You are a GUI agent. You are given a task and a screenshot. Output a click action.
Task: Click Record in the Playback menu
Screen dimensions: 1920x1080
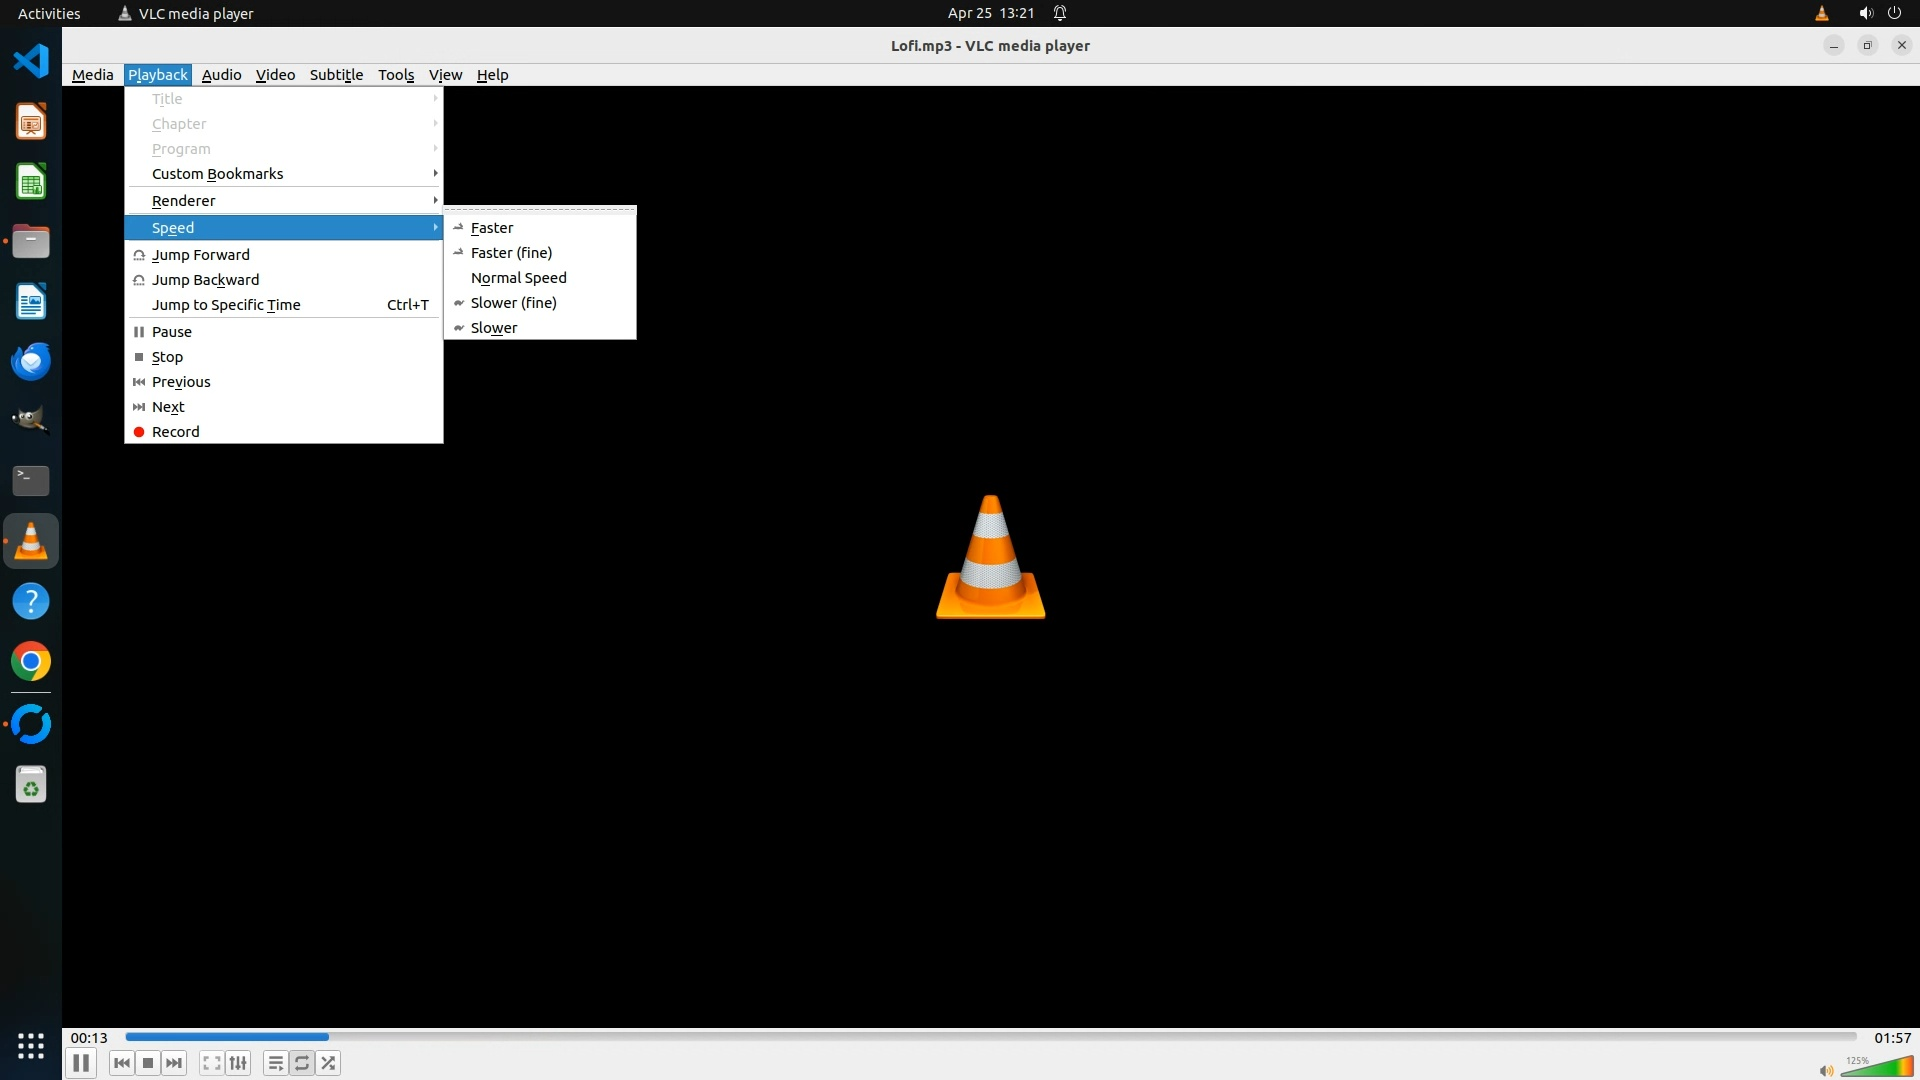click(x=176, y=432)
